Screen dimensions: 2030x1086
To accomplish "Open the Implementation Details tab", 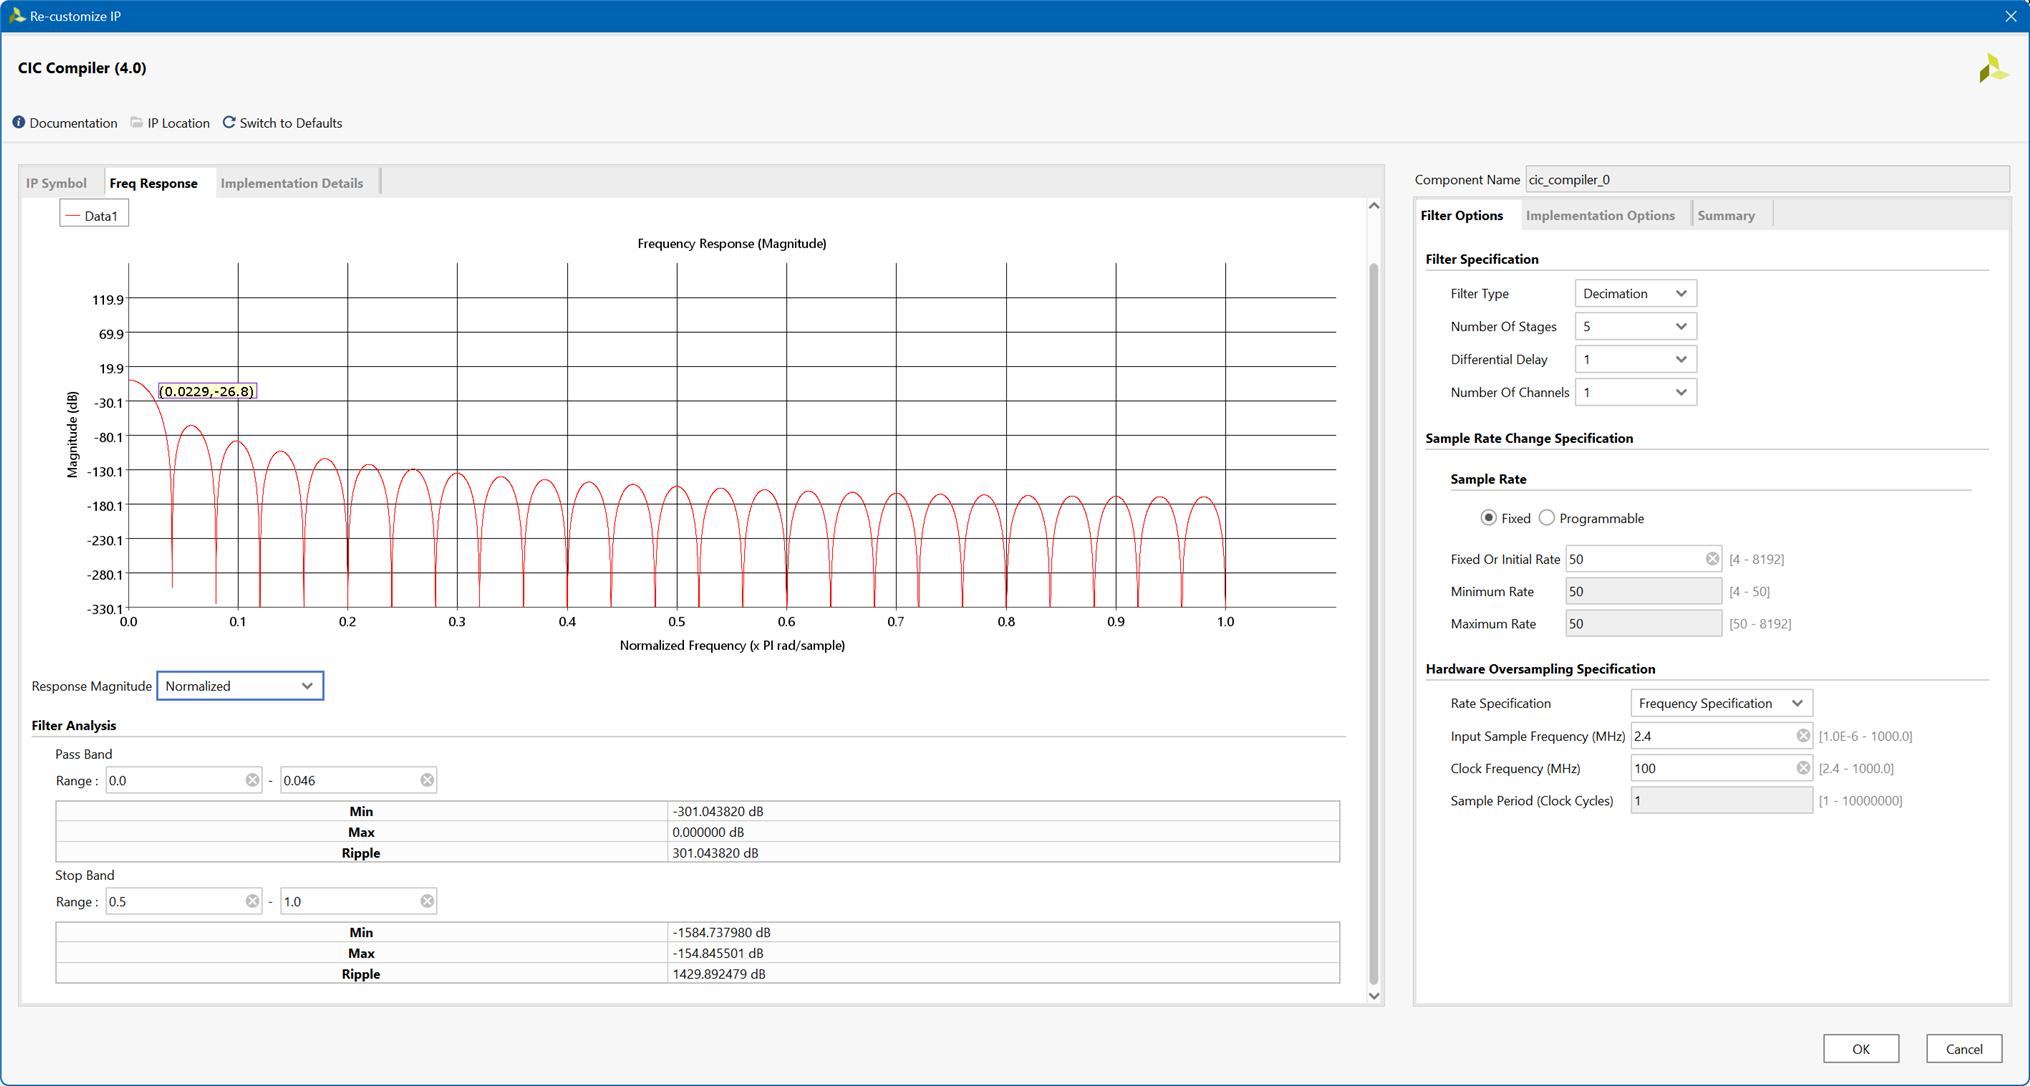I will point(292,183).
